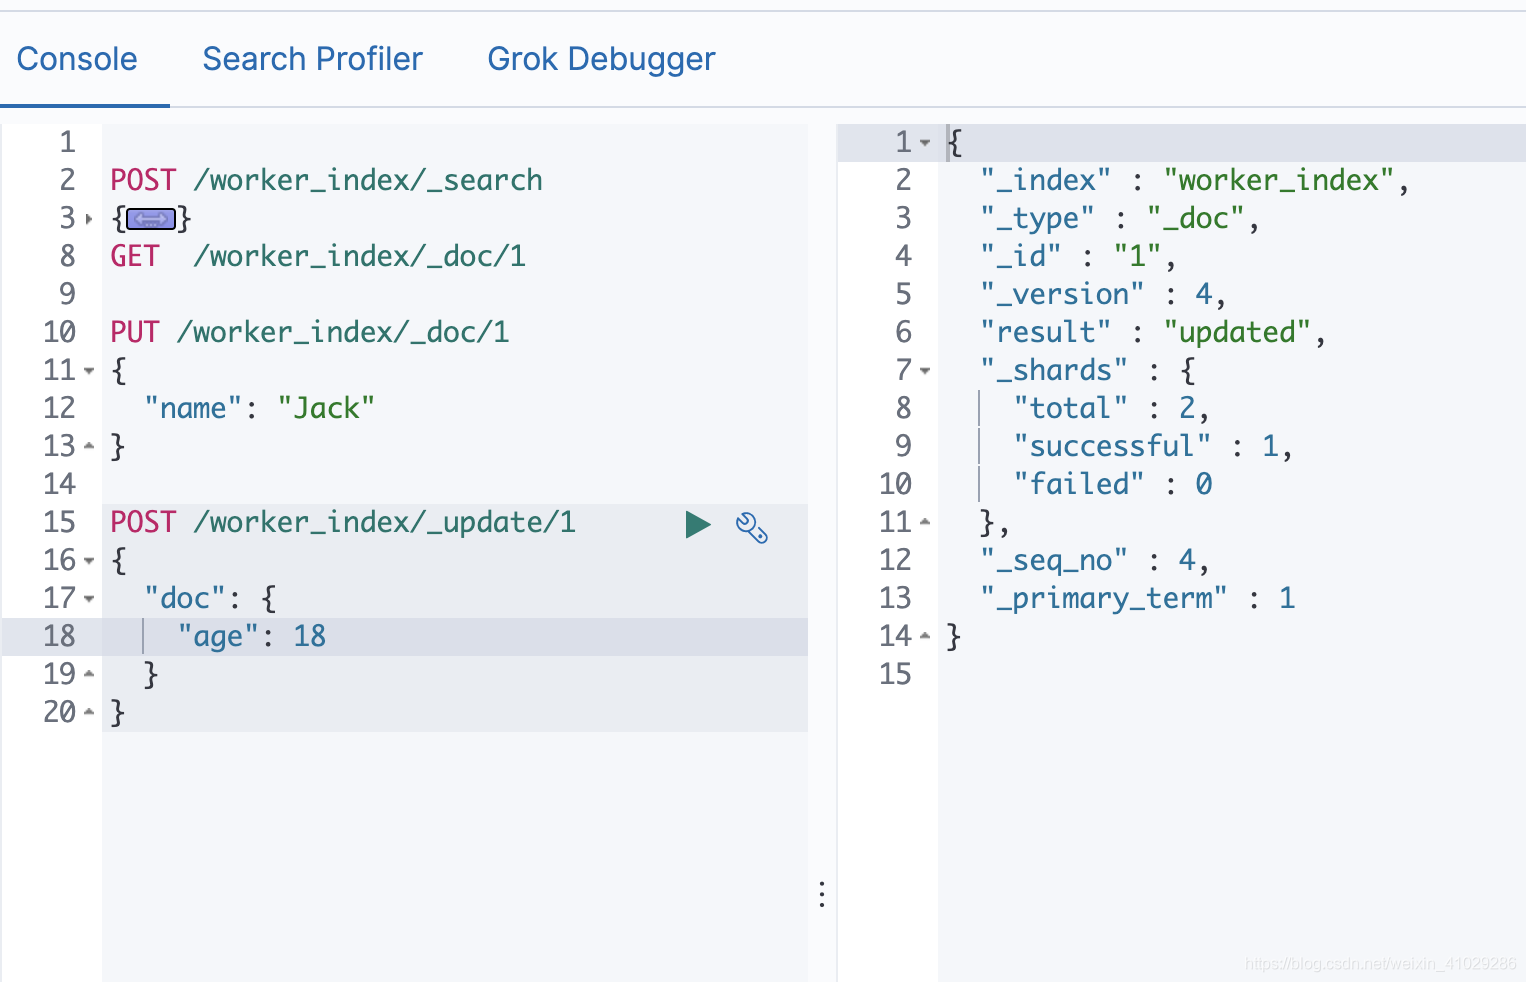Image resolution: width=1526 pixels, height=982 pixels.
Task: Grab the vertical panel resize handle dots
Action: (822, 894)
